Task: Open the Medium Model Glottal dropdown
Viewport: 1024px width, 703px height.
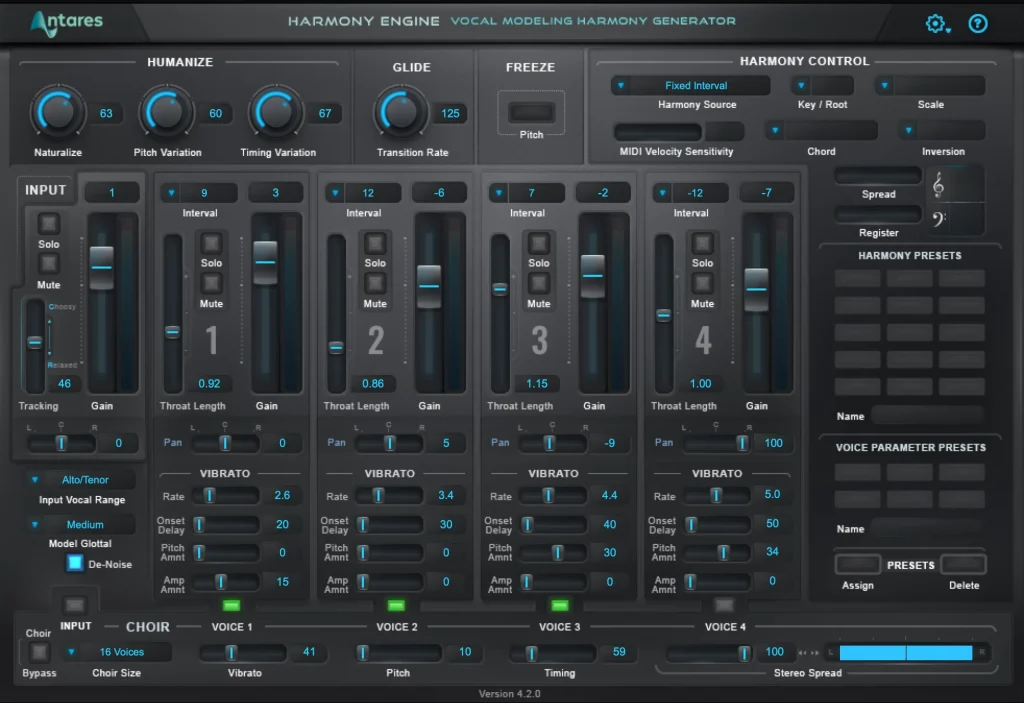Action: [x=80, y=524]
